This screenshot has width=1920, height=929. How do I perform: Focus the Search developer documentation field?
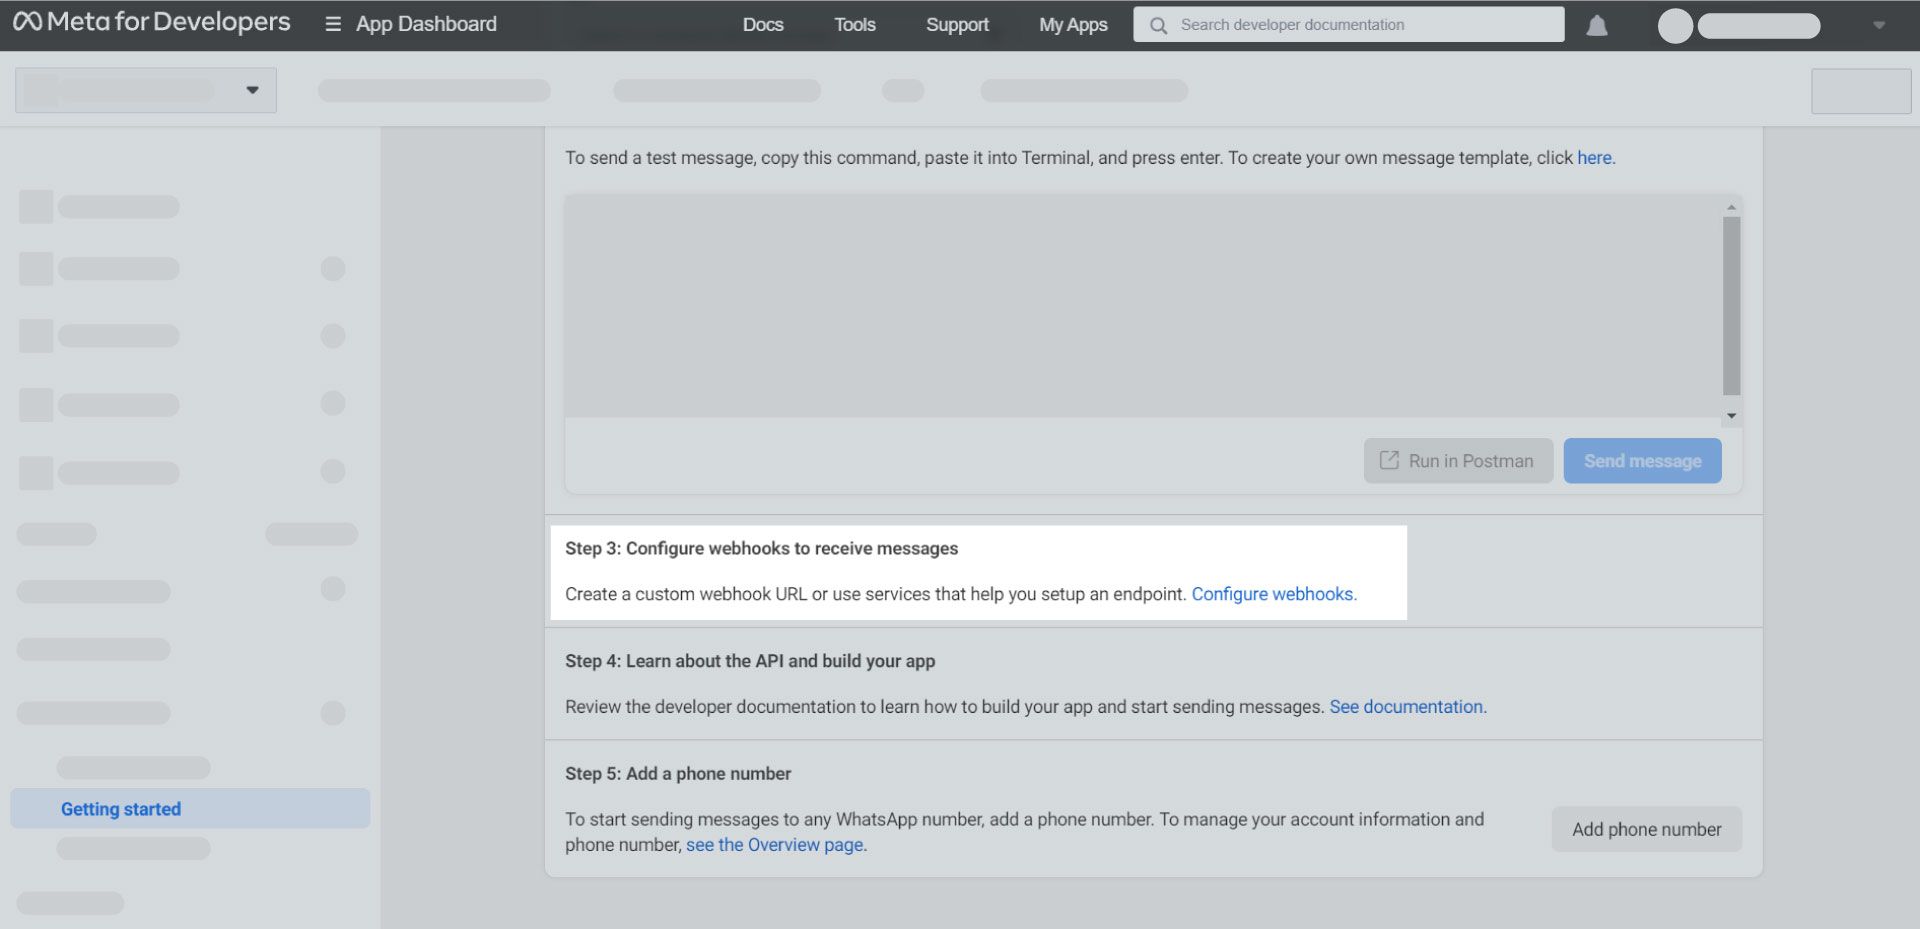click(1348, 25)
